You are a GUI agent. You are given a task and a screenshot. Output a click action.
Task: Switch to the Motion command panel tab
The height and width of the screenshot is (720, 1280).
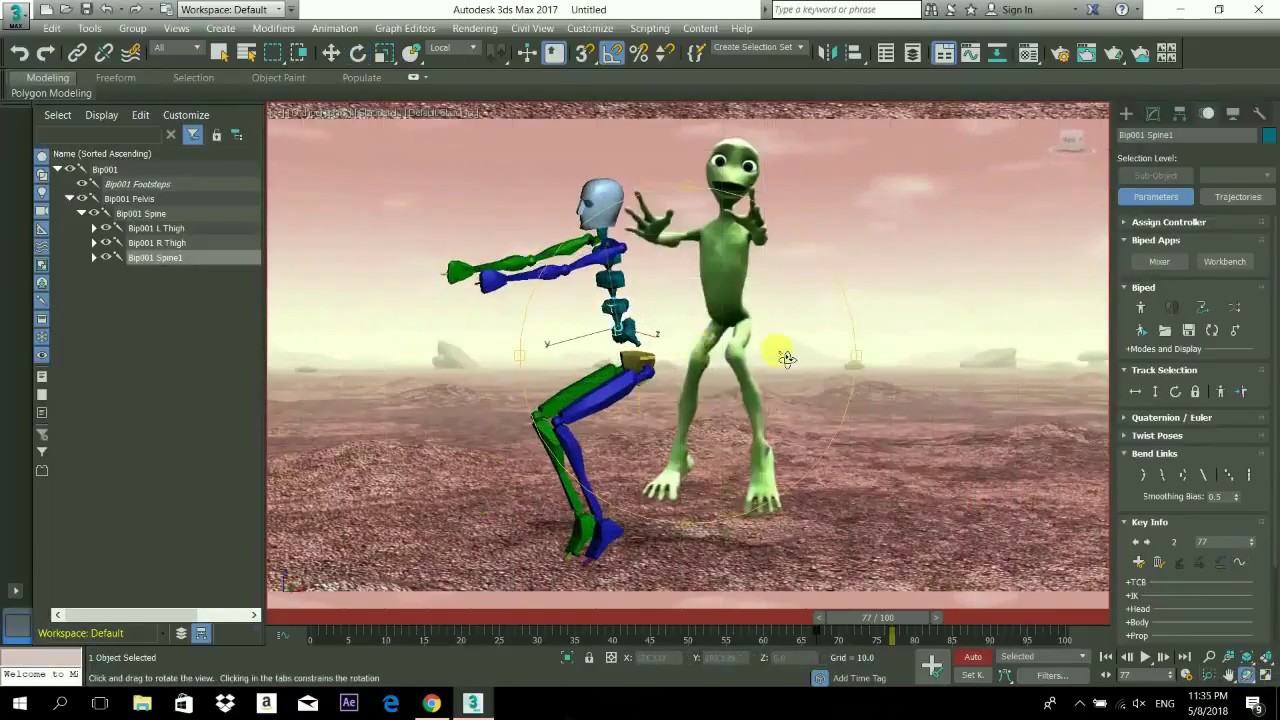pyautogui.click(x=1207, y=114)
